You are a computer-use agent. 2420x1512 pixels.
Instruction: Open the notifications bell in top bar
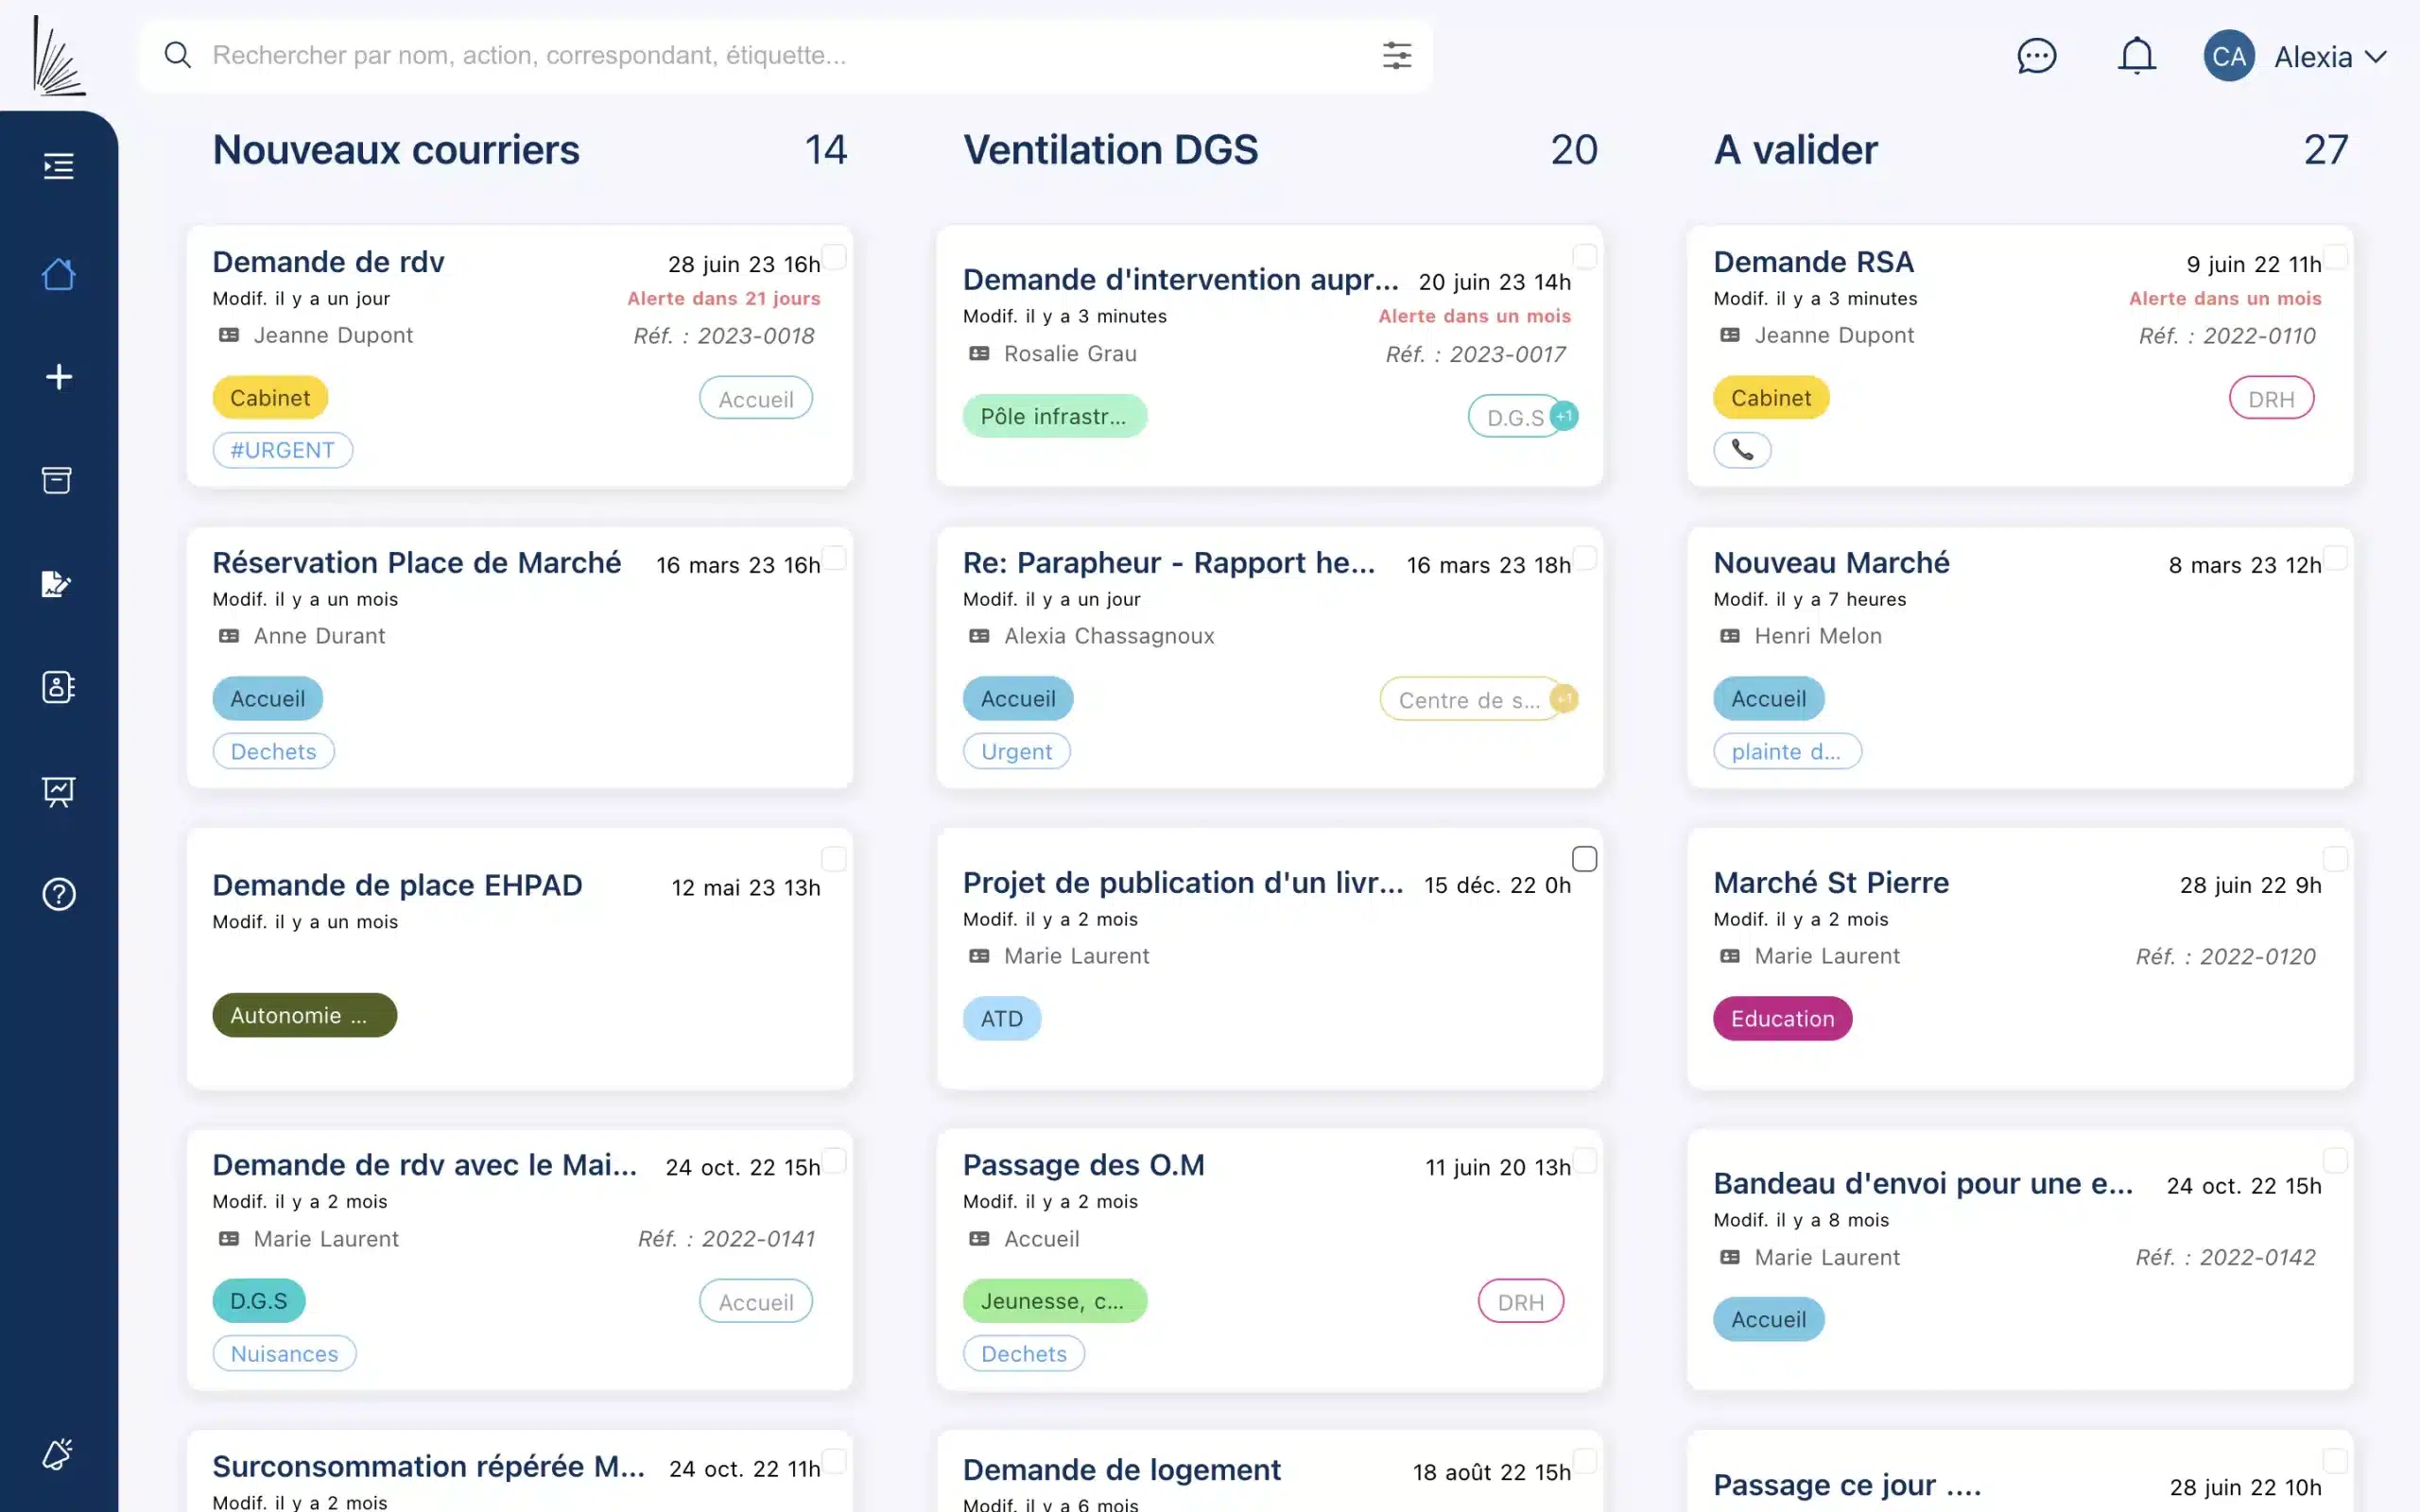2136,56
